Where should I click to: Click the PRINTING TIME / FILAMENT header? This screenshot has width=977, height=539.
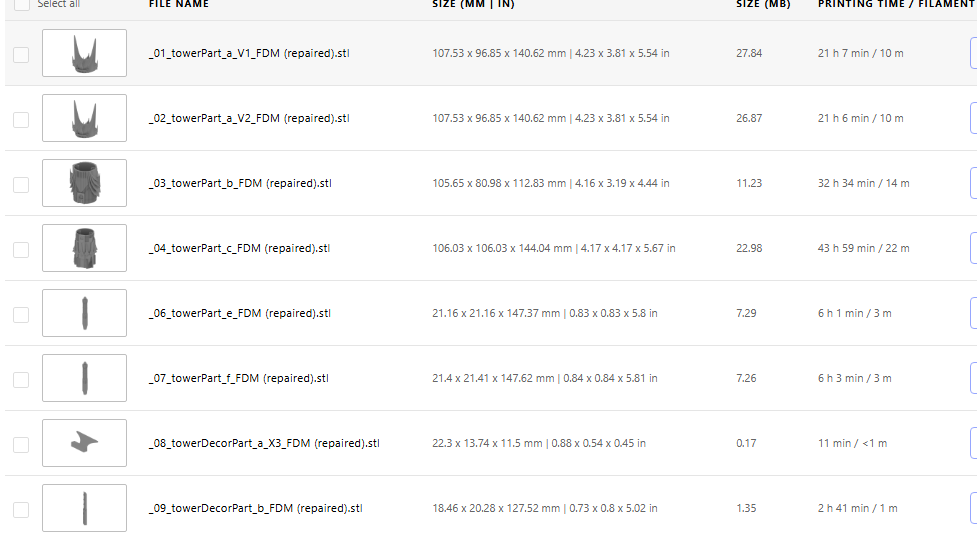(x=895, y=4)
